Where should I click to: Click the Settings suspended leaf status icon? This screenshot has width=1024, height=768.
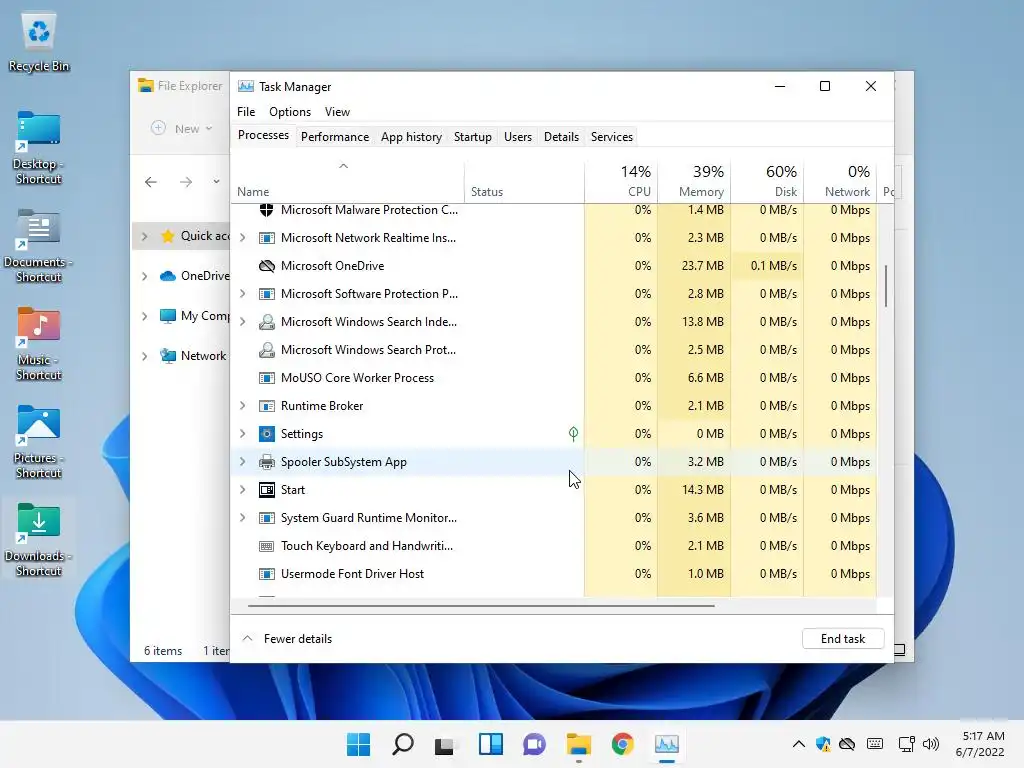(x=573, y=434)
